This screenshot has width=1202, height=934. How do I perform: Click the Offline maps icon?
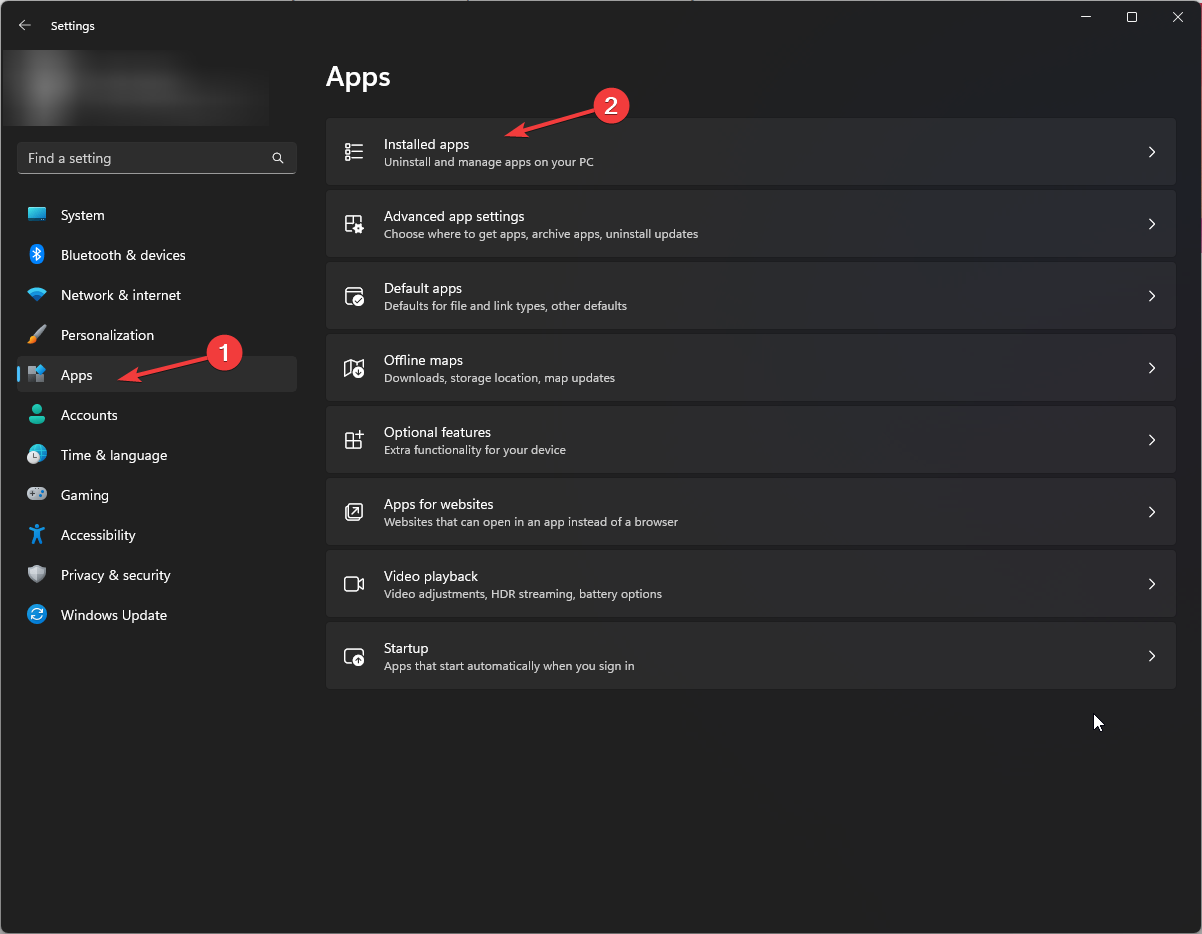pos(354,368)
